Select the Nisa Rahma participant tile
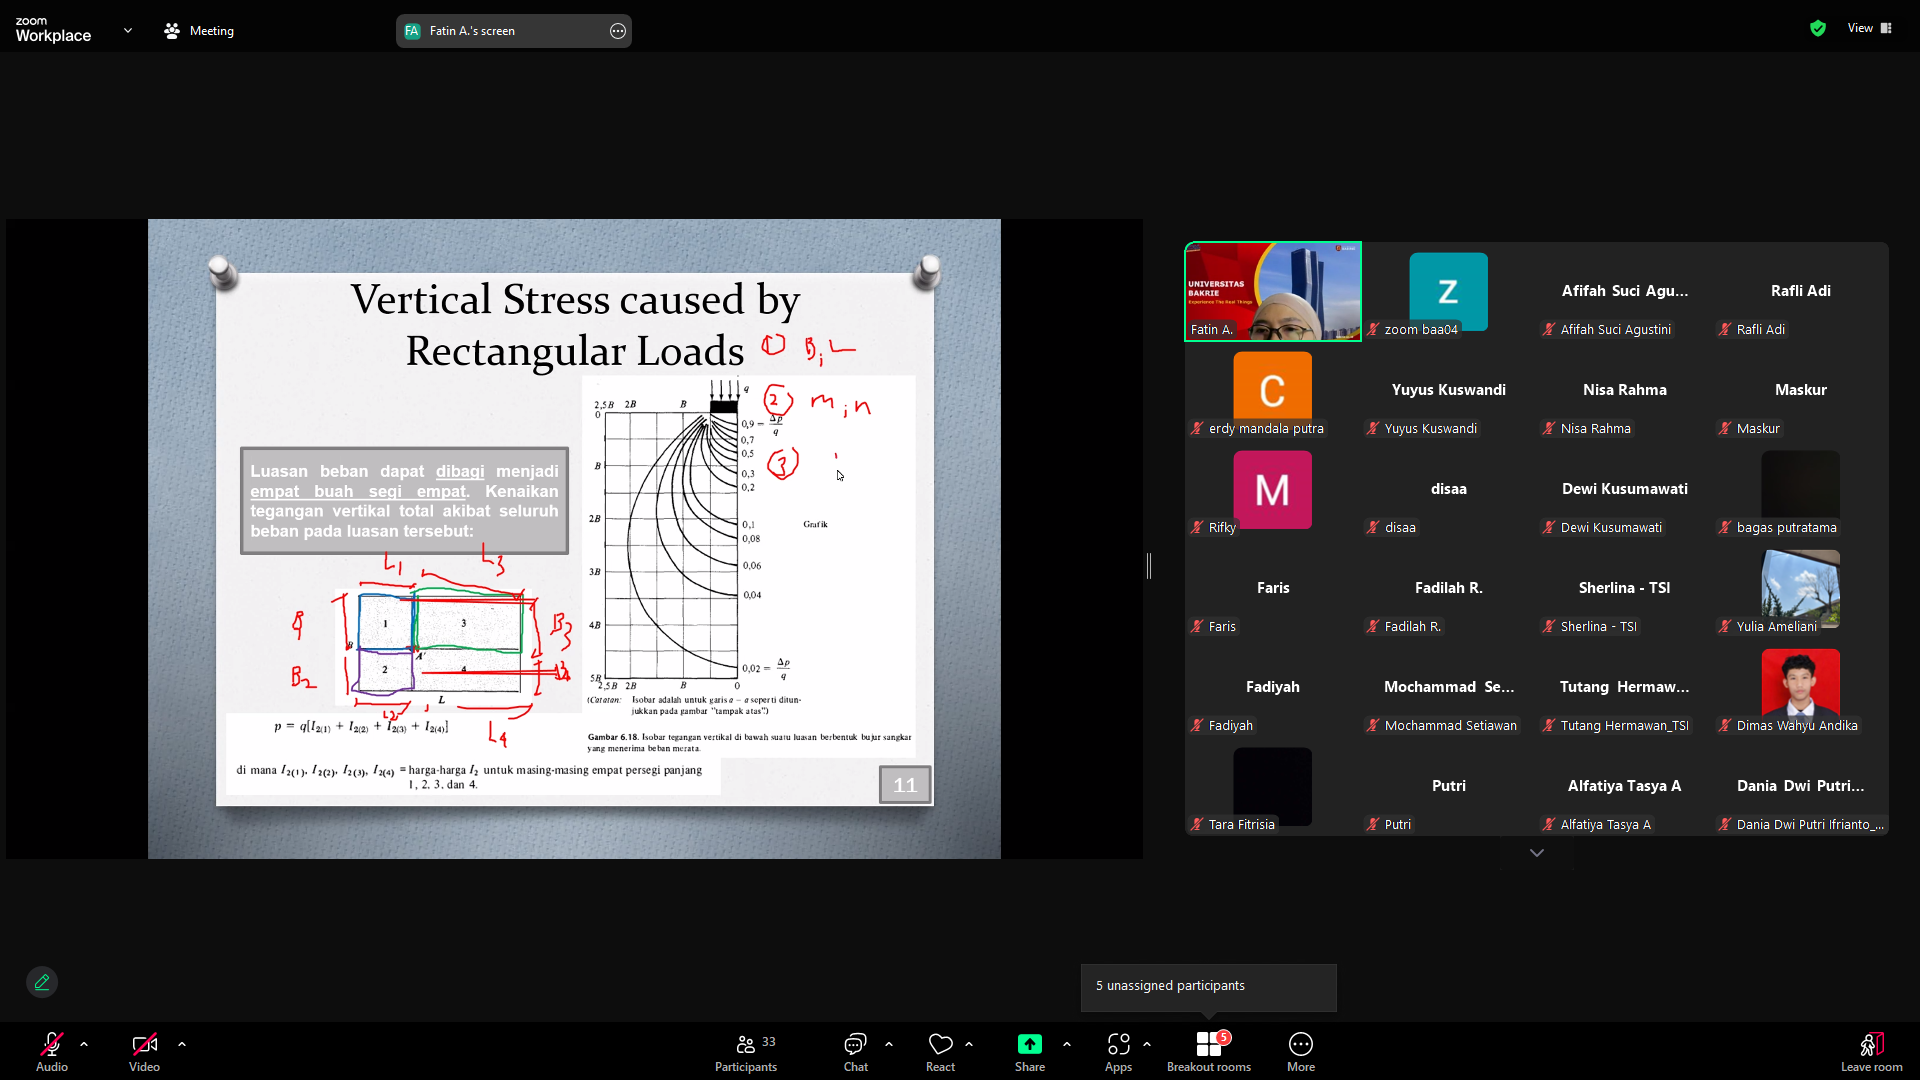Screen dimensions: 1920x1080 point(1625,390)
